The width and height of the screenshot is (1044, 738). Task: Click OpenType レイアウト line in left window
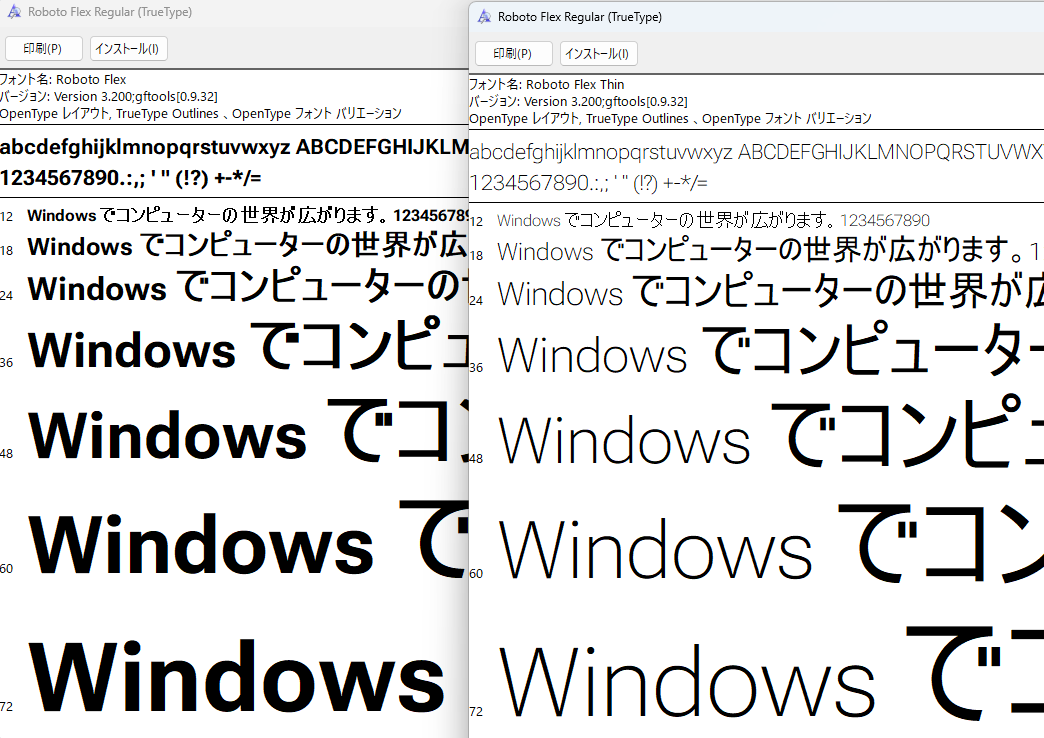[200, 114]
